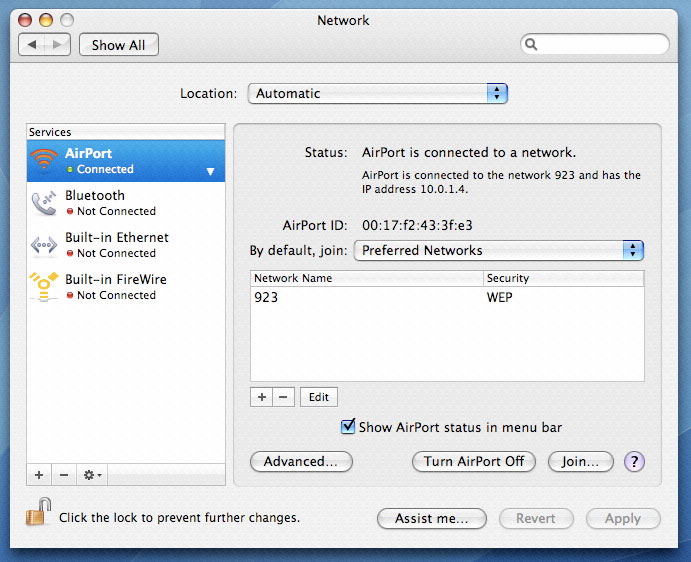Click Turn AirPort Off
The image size is (691, 562).
(474, 462)
